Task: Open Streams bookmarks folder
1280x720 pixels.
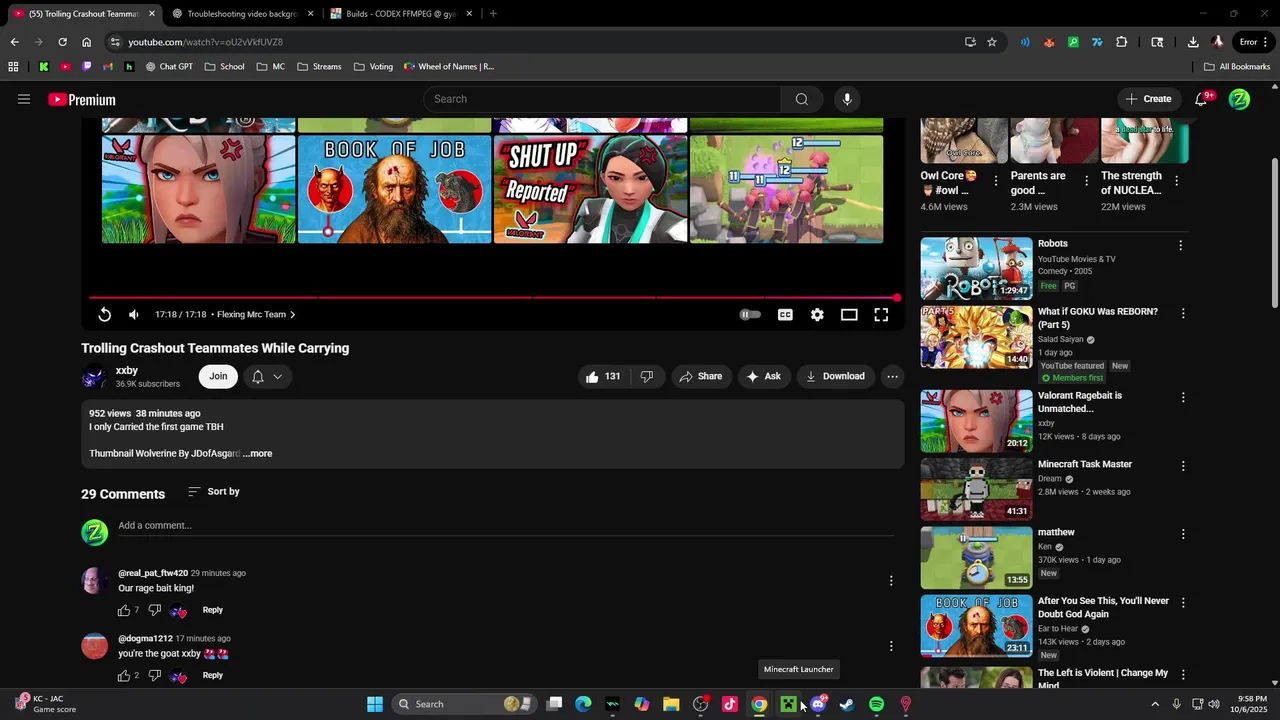Action: 319,67
